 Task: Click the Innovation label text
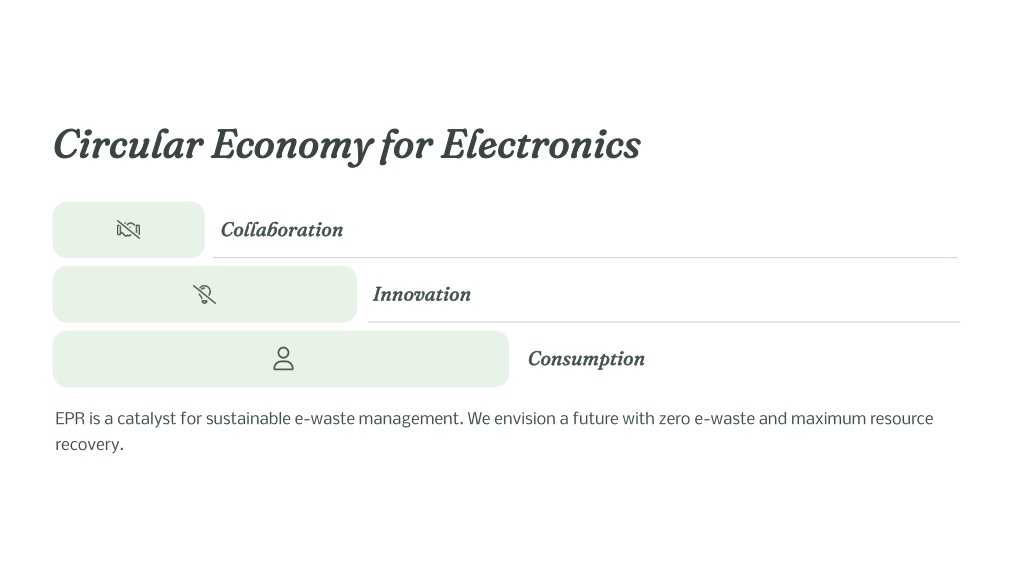422,294
